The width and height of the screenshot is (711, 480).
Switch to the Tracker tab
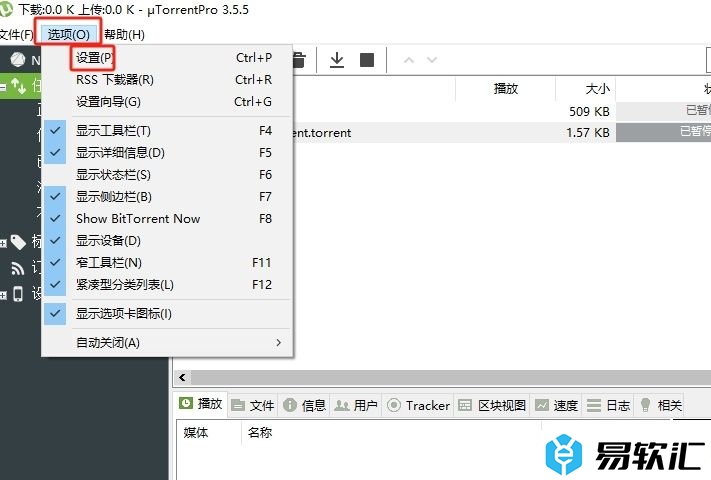tap(419, 405)
